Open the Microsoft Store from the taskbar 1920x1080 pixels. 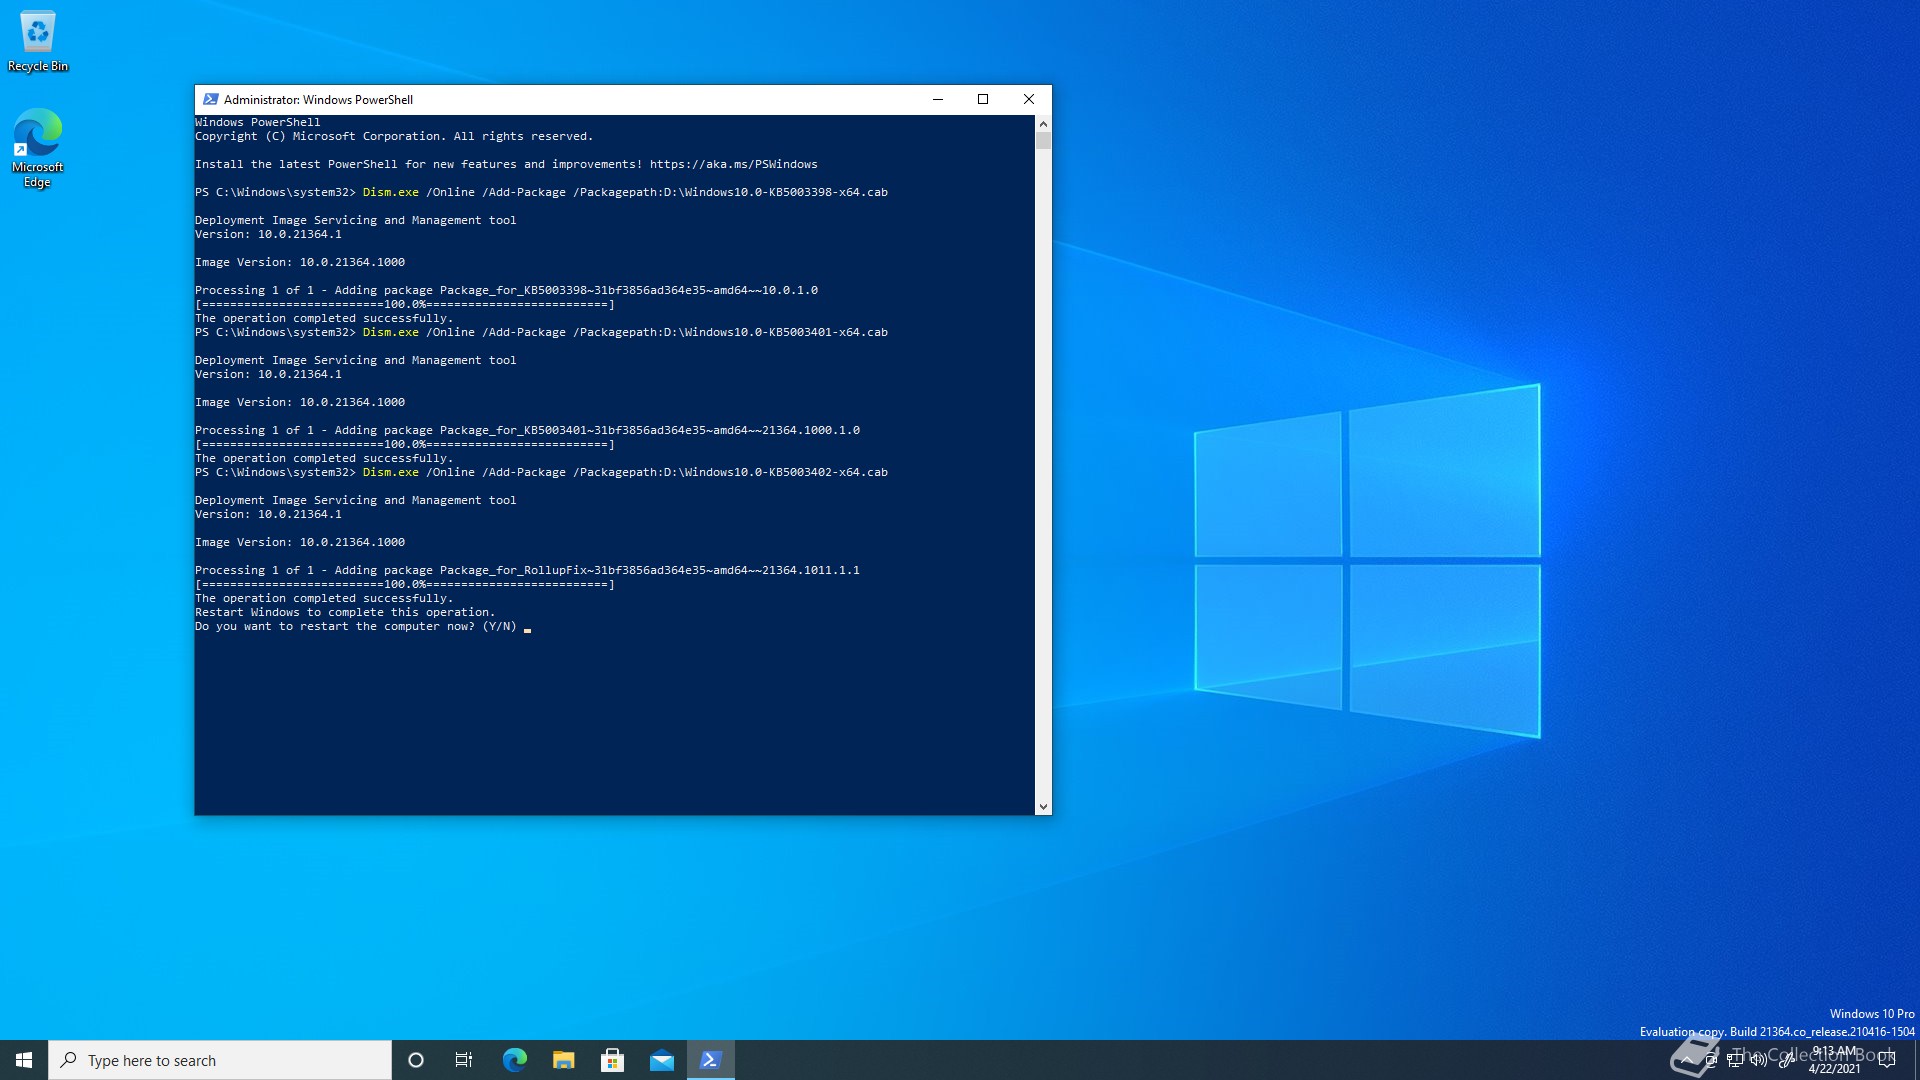coord(613,1060)
